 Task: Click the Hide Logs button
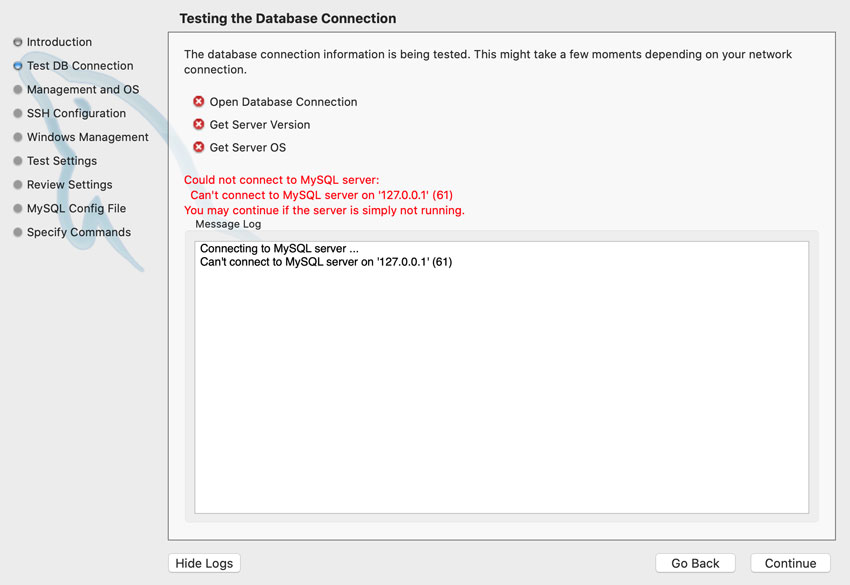(204, 563)
